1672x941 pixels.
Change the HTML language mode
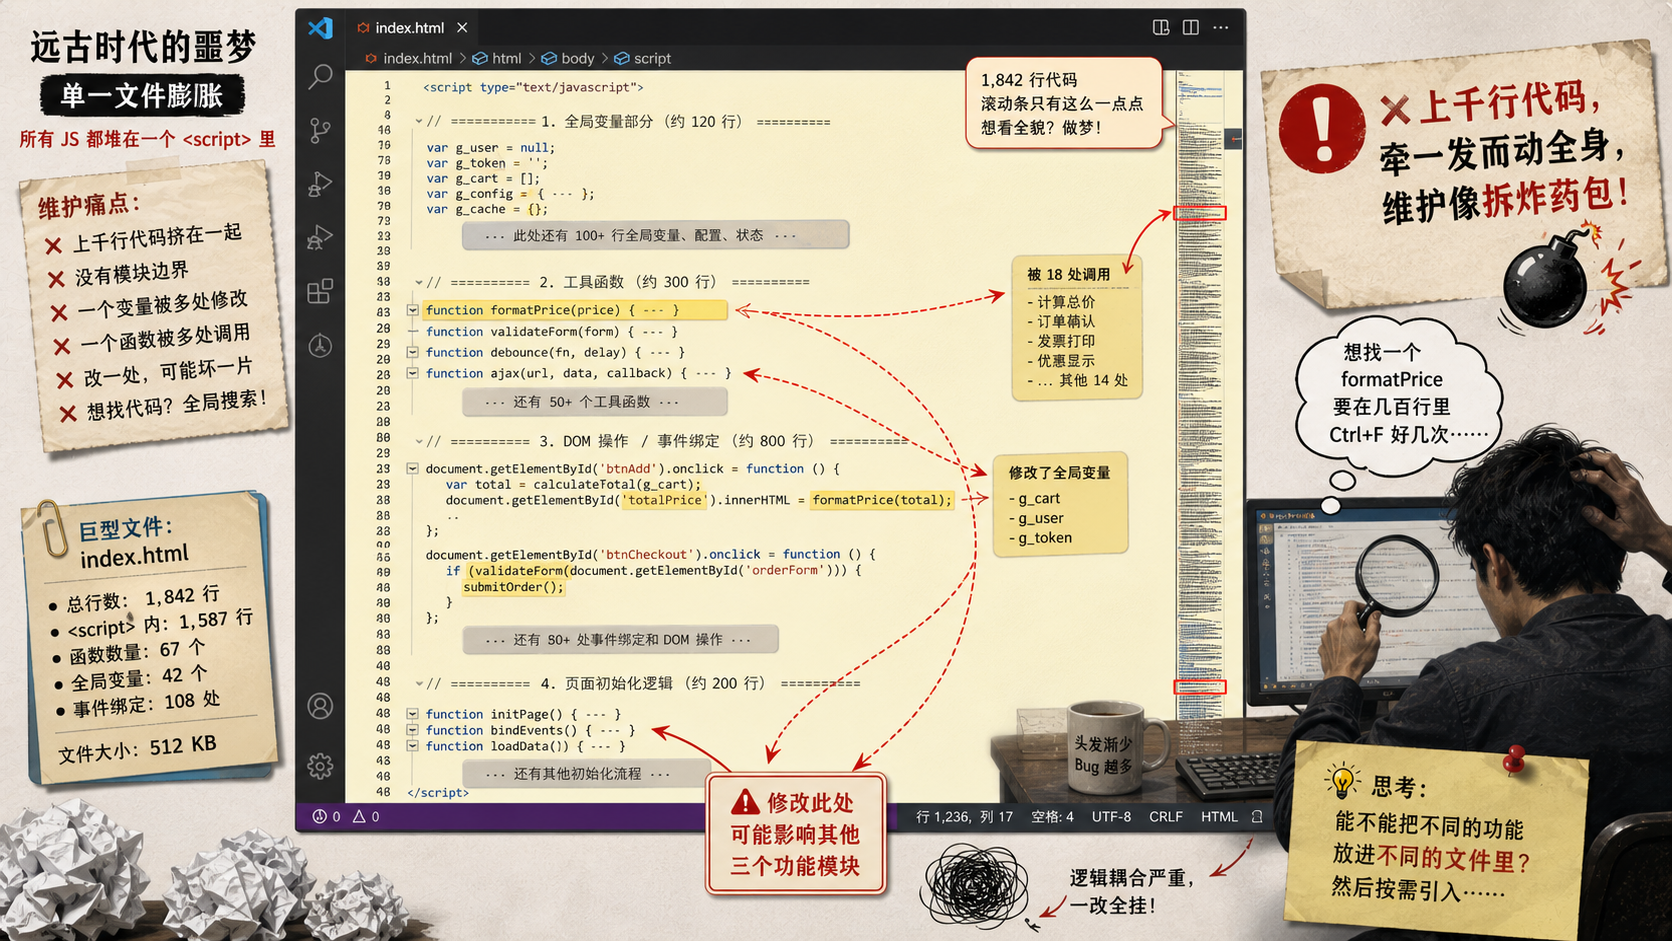click(1219, 817)
